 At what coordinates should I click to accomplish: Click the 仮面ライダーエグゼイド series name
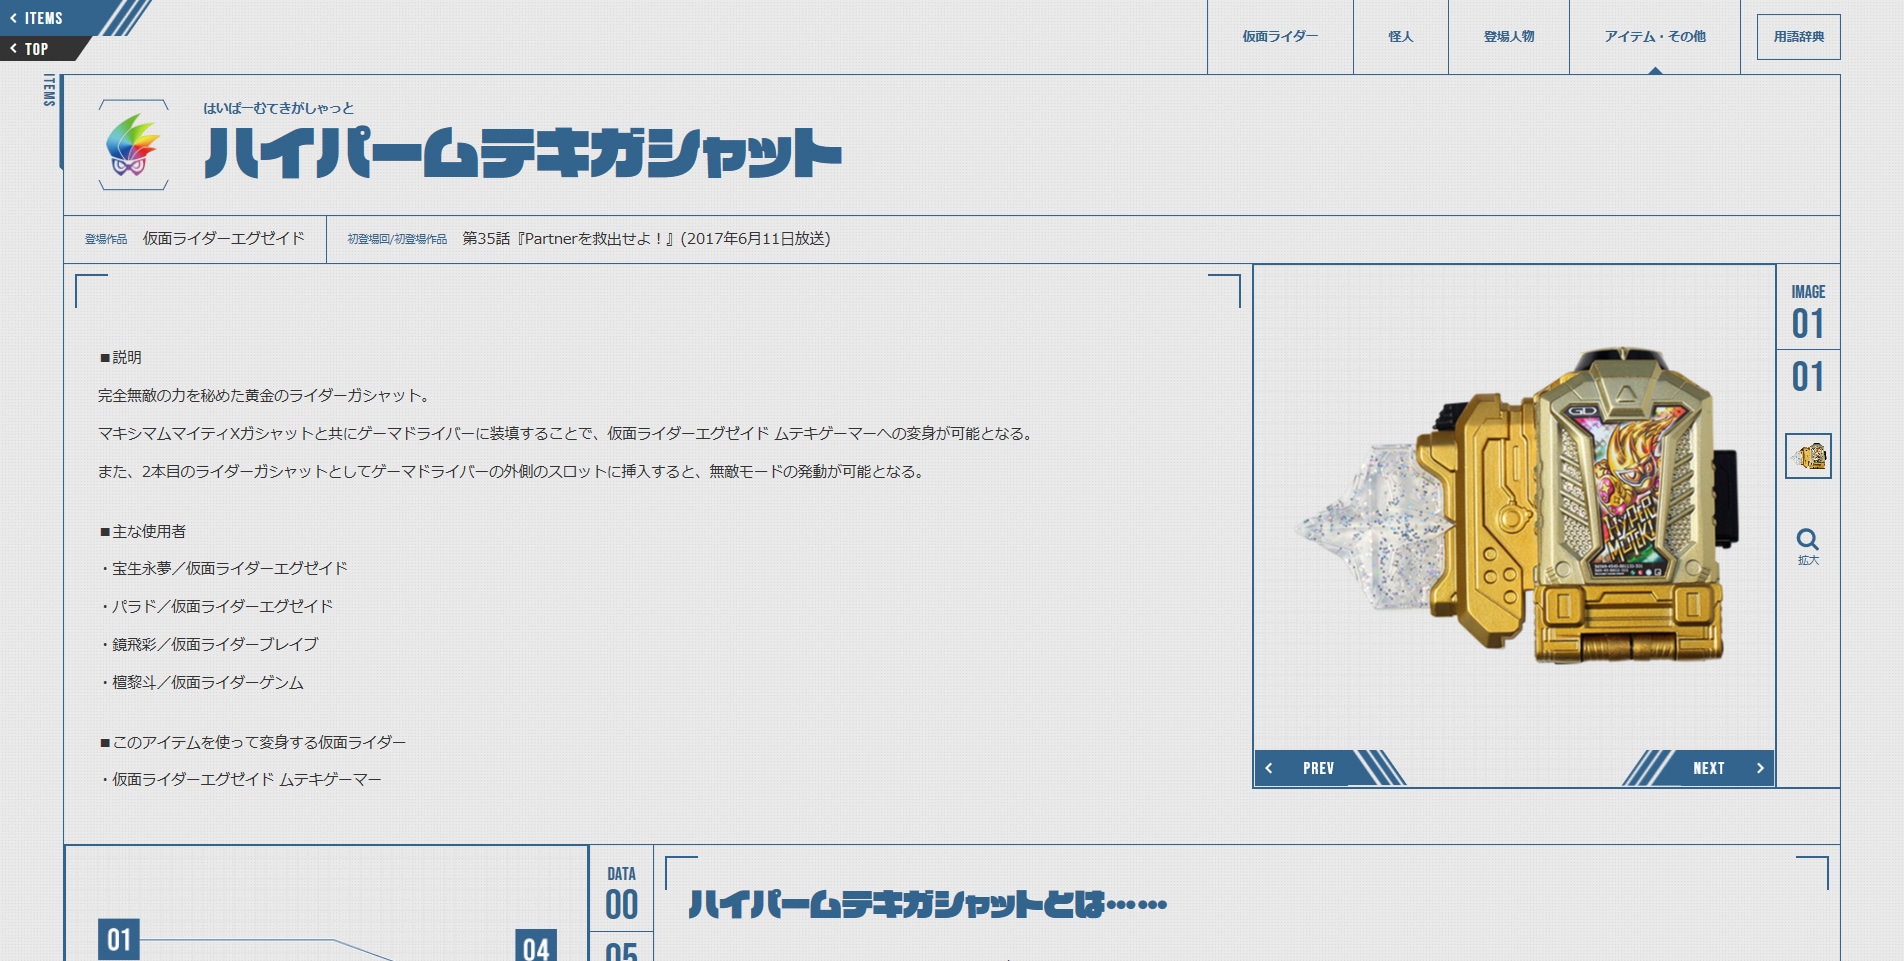click(x=224, y=238)
